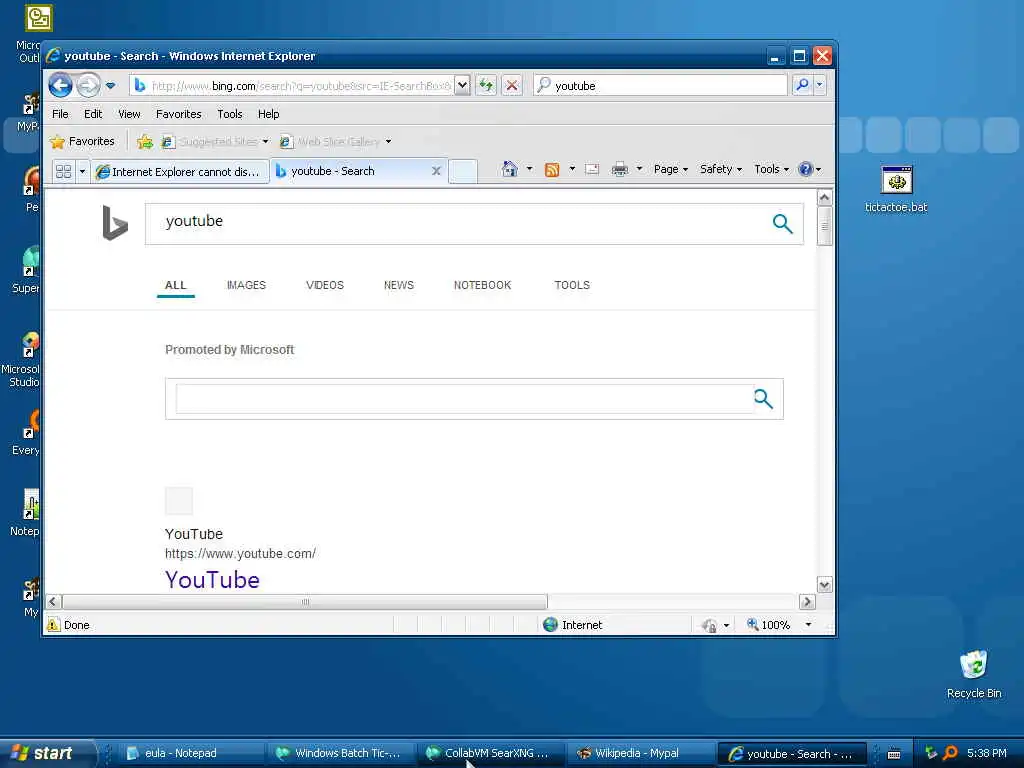This screenshot has height=768, width=1024.
Task: Open the Quick Tabs grid icon
Action: pos(63,171)
